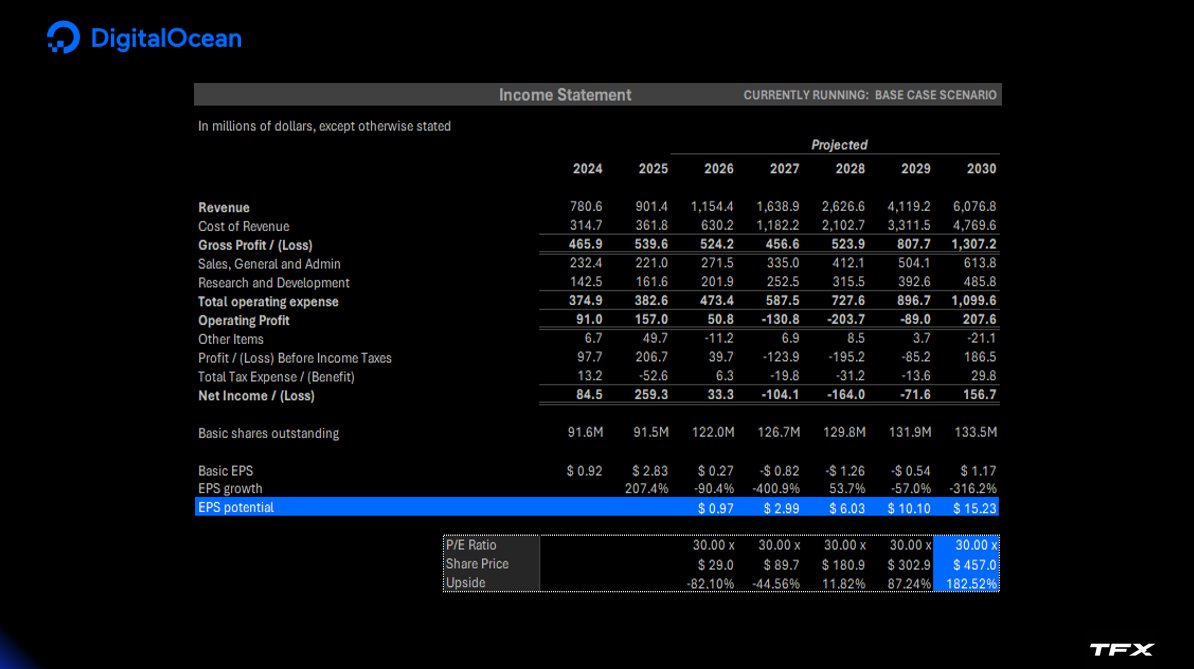Select 2025 net income value 259.3
Screen dimensions: 1194x669
coord(651,395)
